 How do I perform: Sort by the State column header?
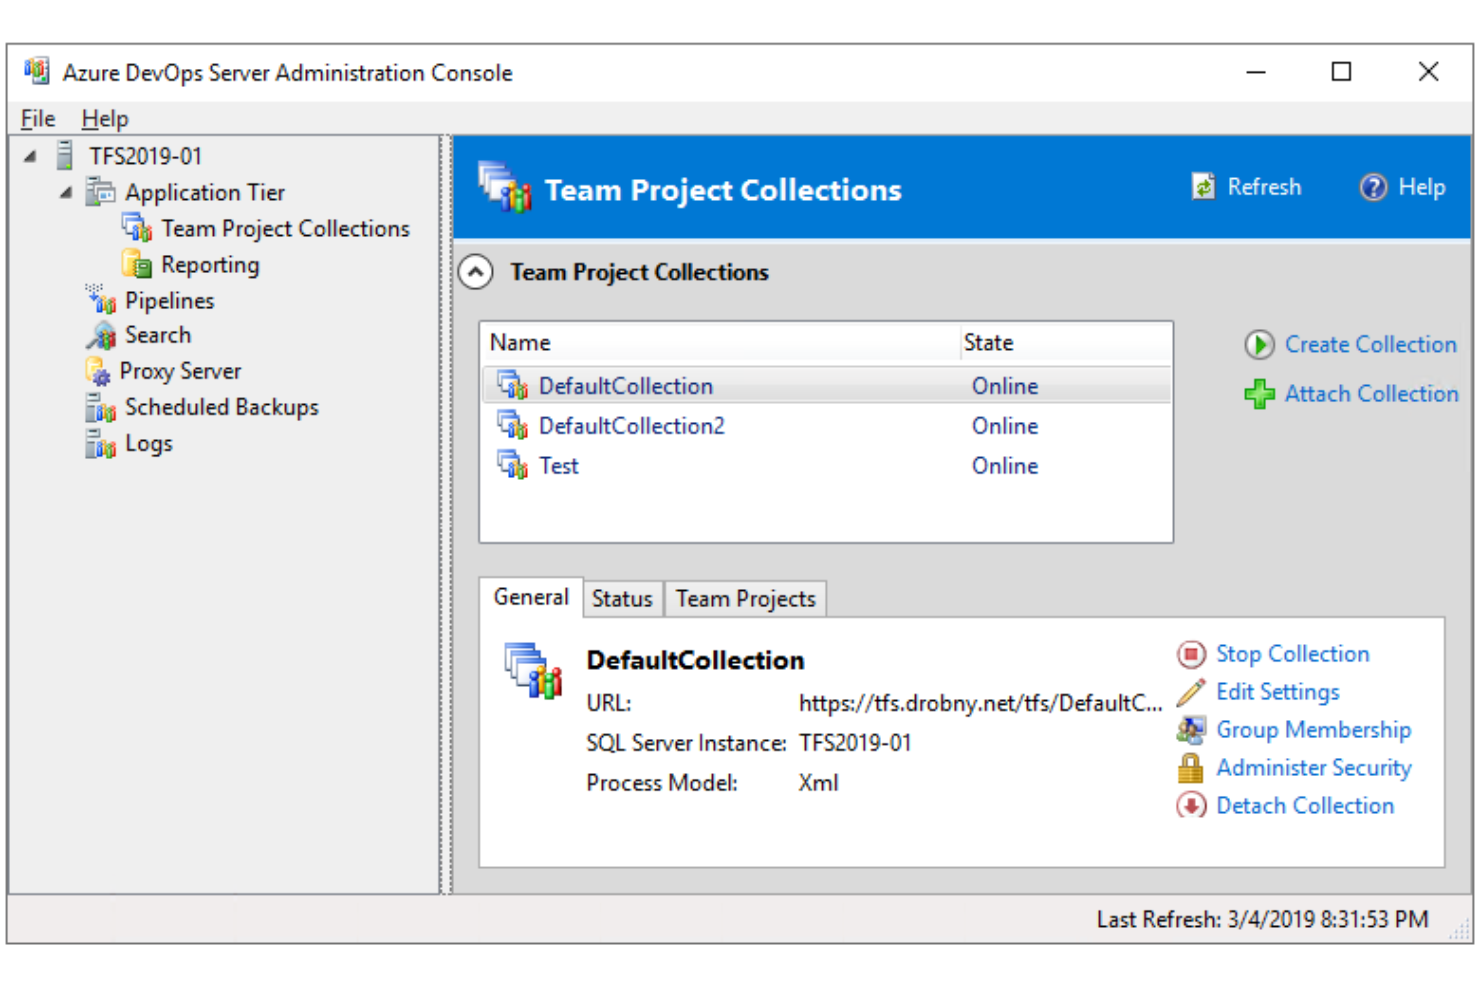tap(1065, 343)
